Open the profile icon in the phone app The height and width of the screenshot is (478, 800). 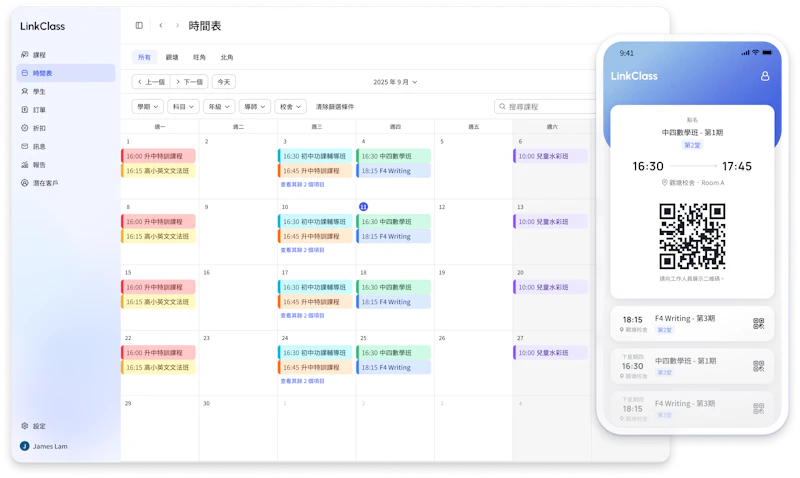pos(765,76)
